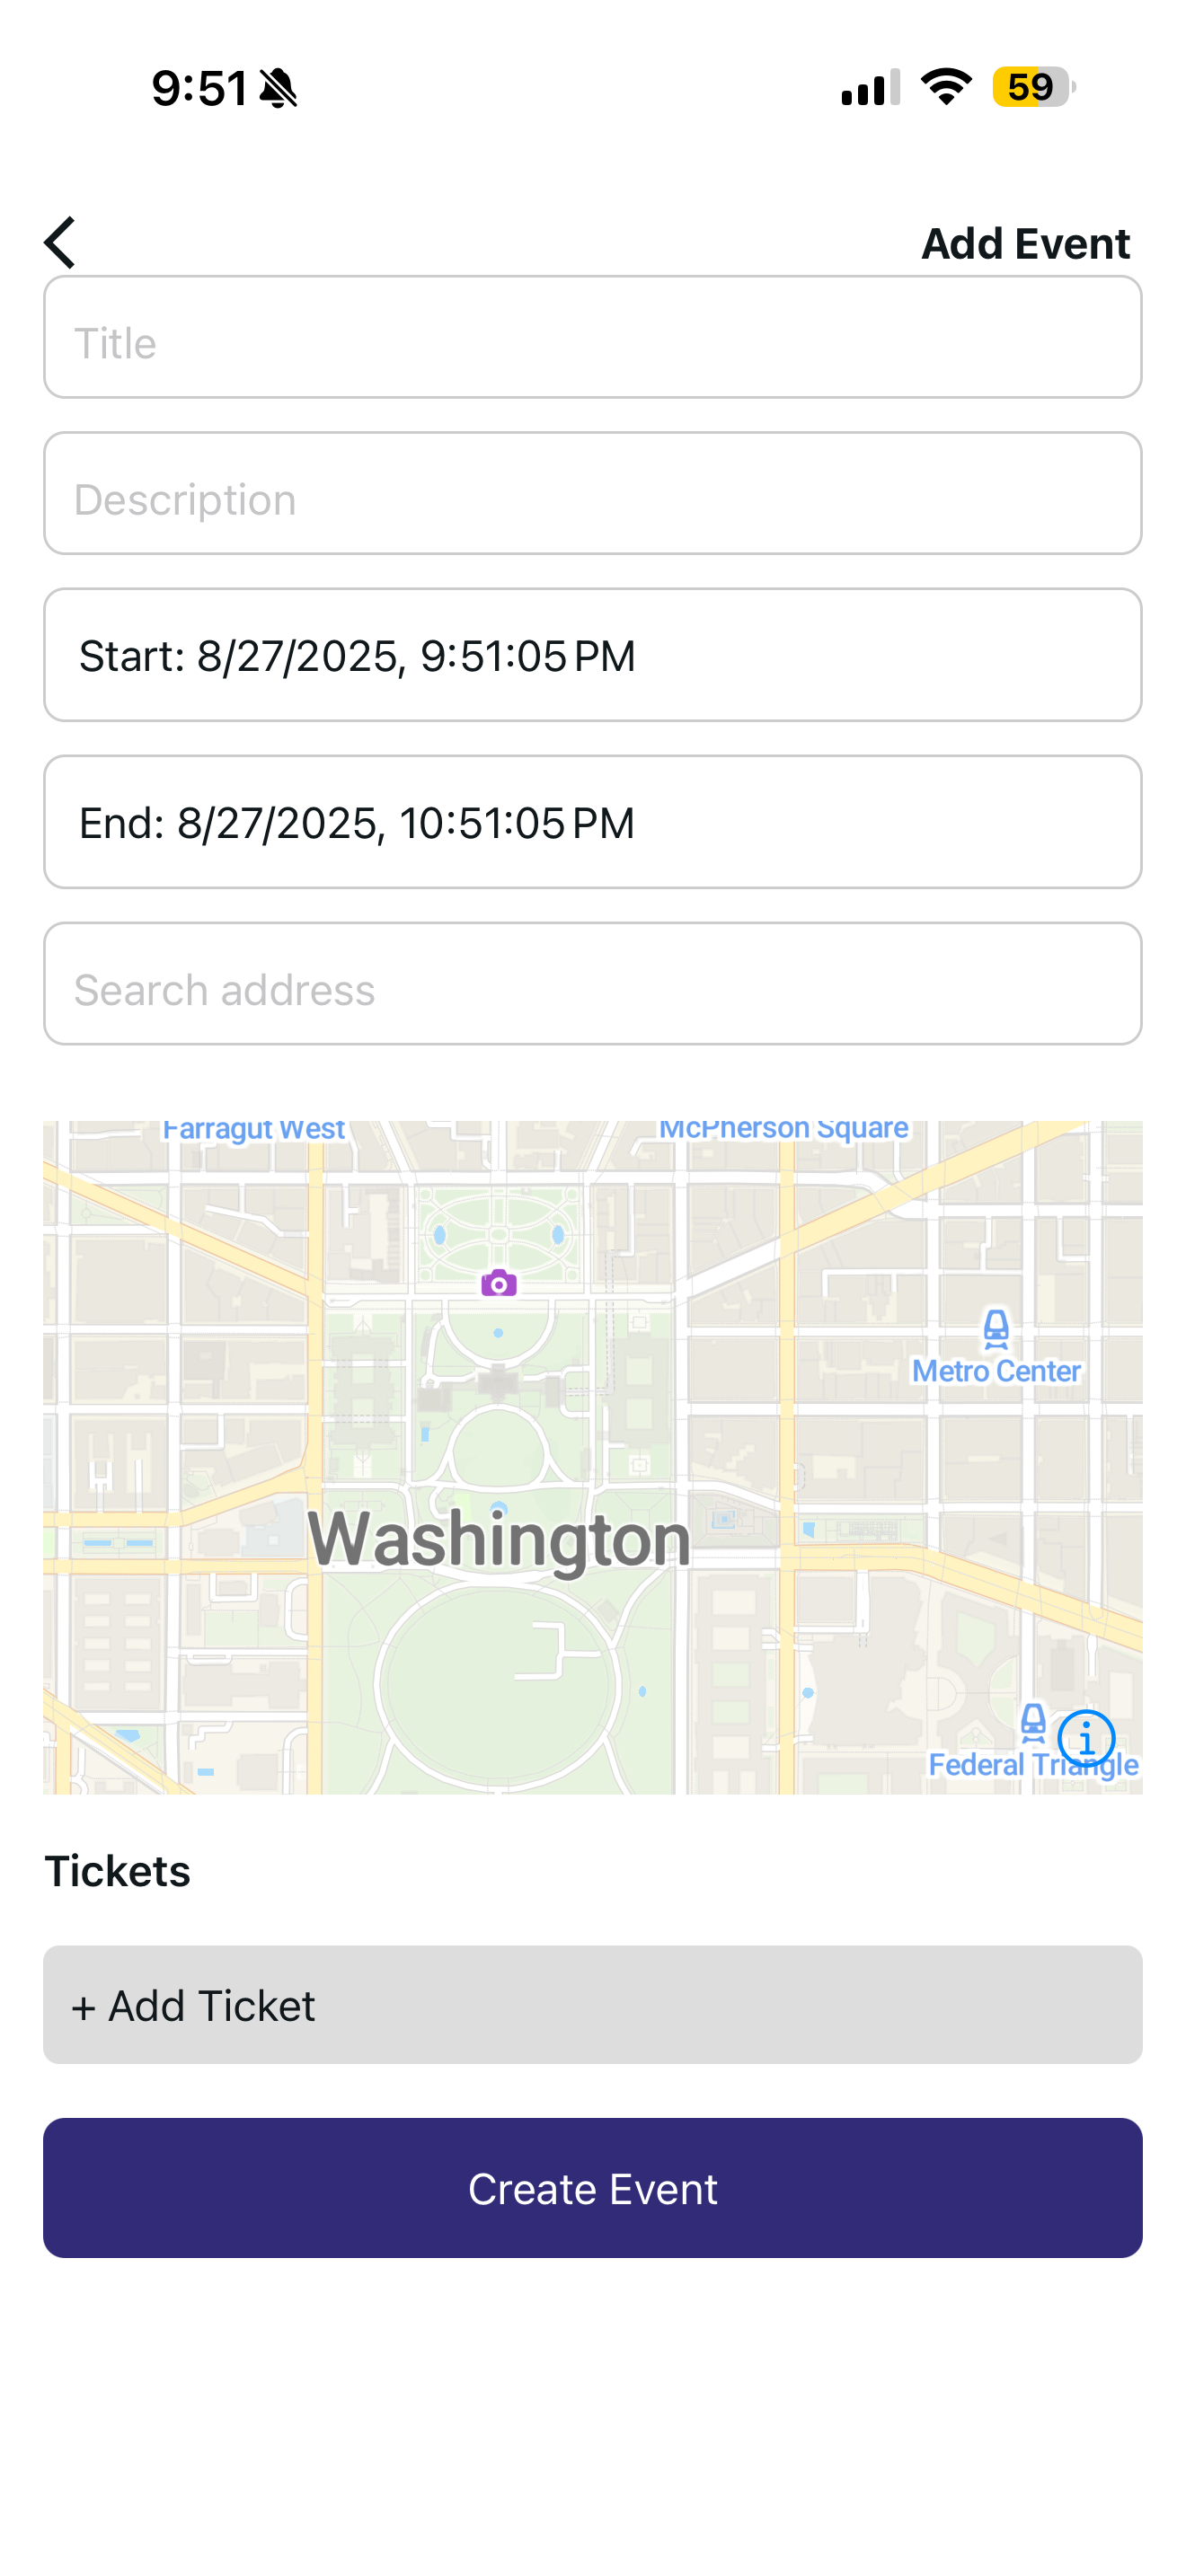Open the End date and time picker

(593, 822)
